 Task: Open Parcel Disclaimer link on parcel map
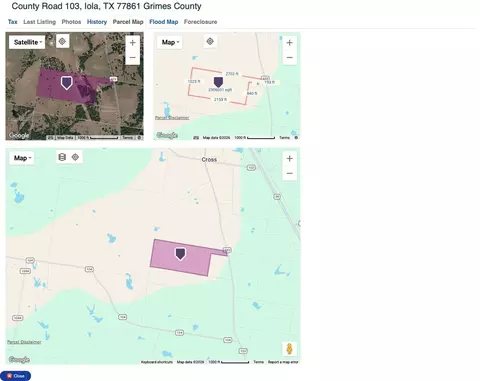coord(172,118)
